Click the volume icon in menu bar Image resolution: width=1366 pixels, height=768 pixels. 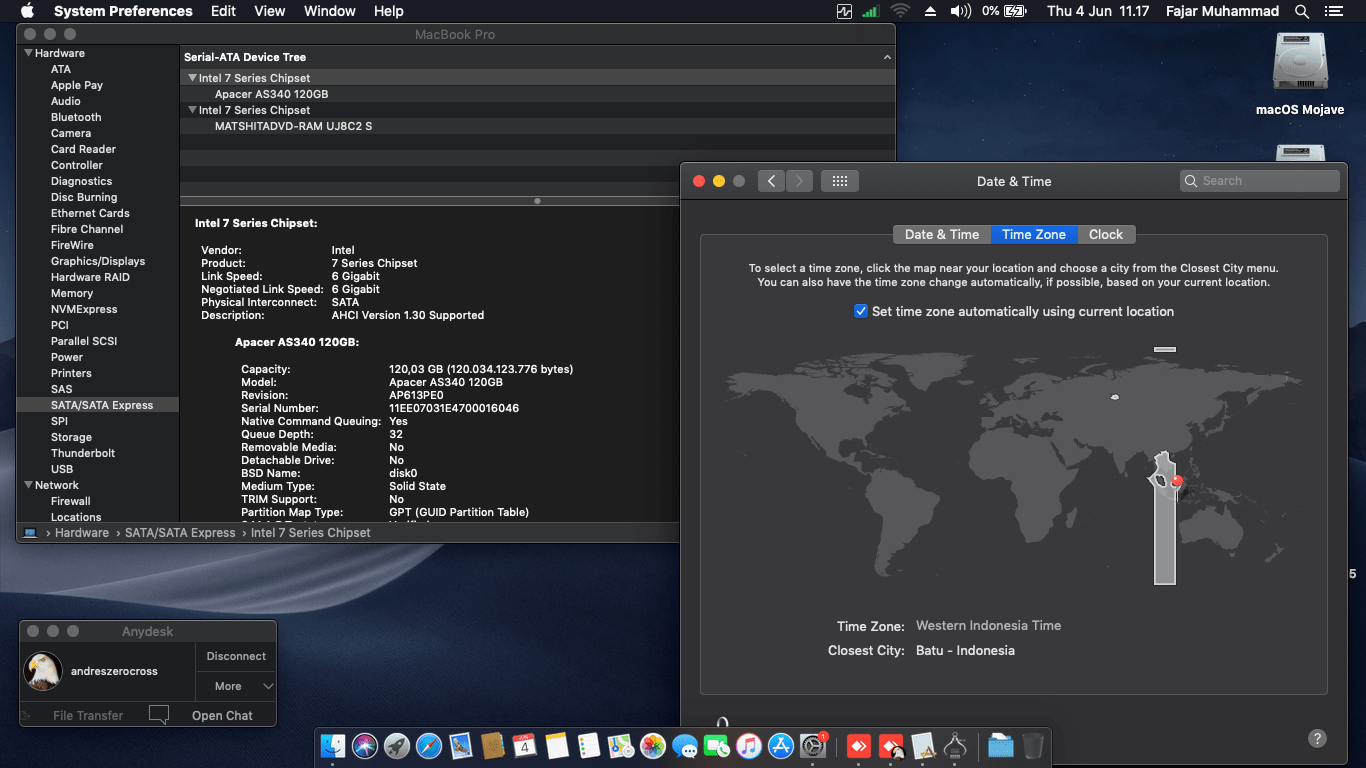(x=960, y=12)
